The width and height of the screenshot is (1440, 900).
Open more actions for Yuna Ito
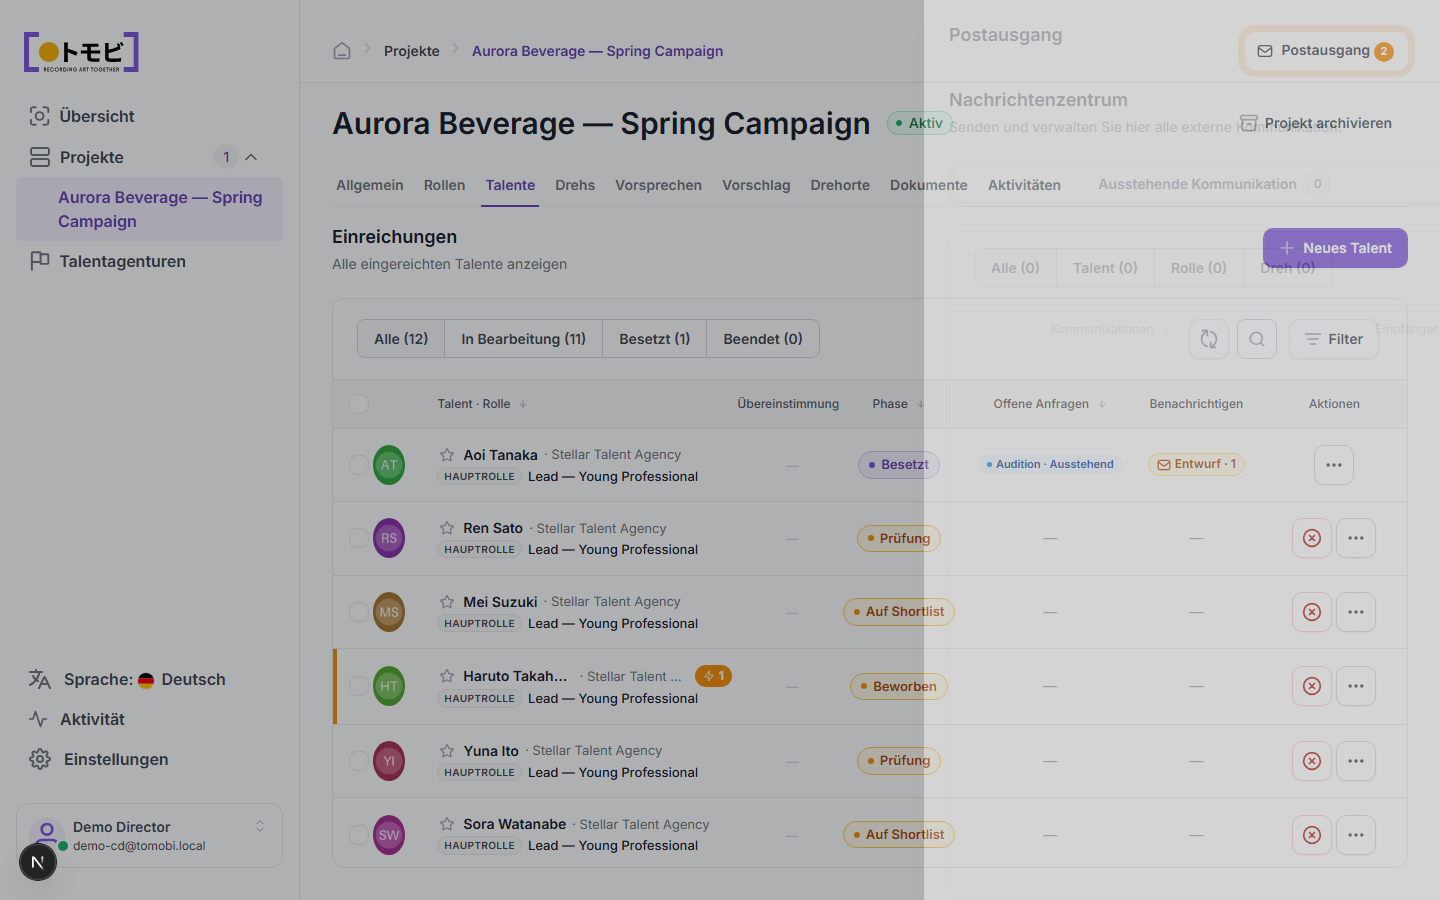[1356, 761]
